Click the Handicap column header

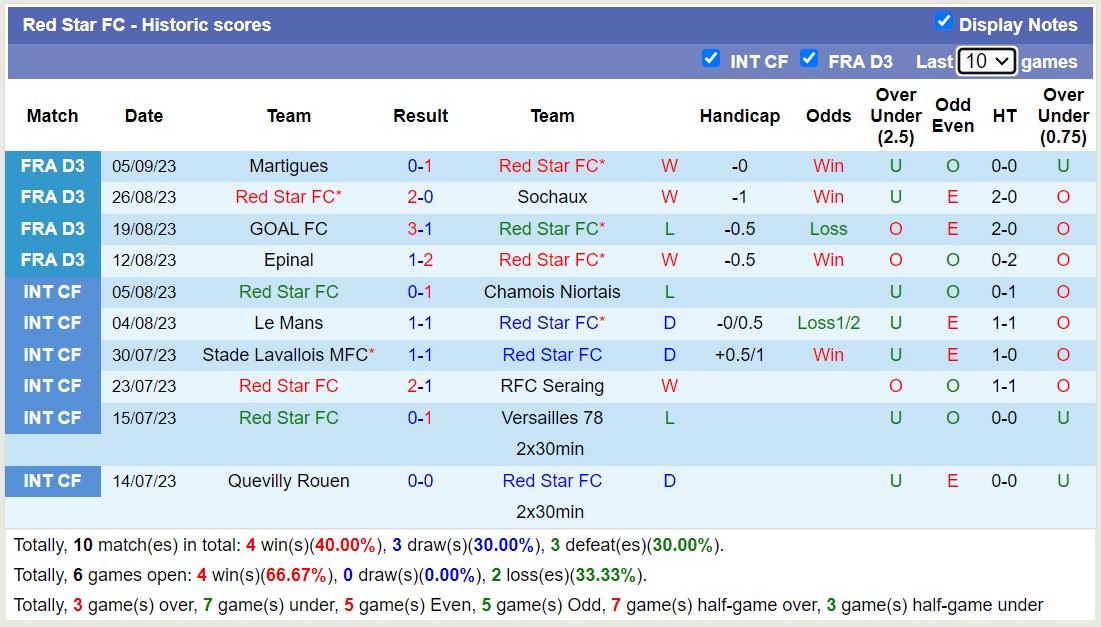click(x=740, y=115)
